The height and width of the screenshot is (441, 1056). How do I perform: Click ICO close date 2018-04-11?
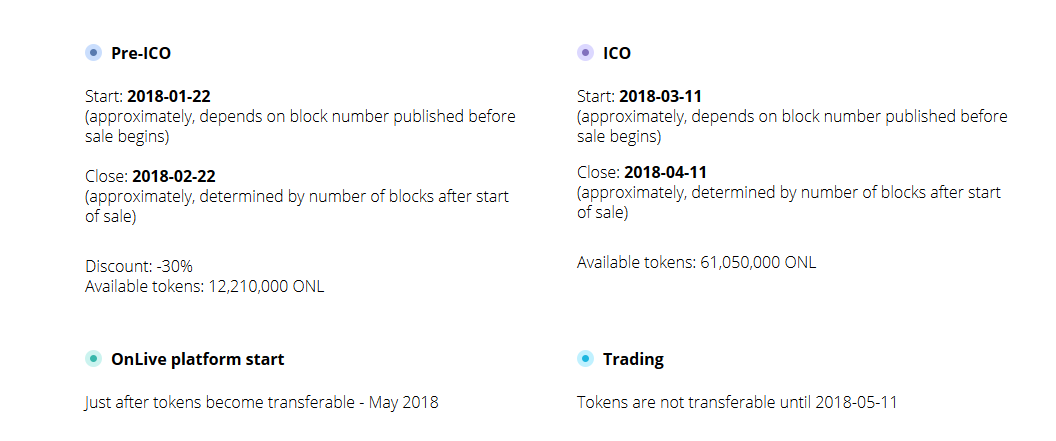point(665,172)
